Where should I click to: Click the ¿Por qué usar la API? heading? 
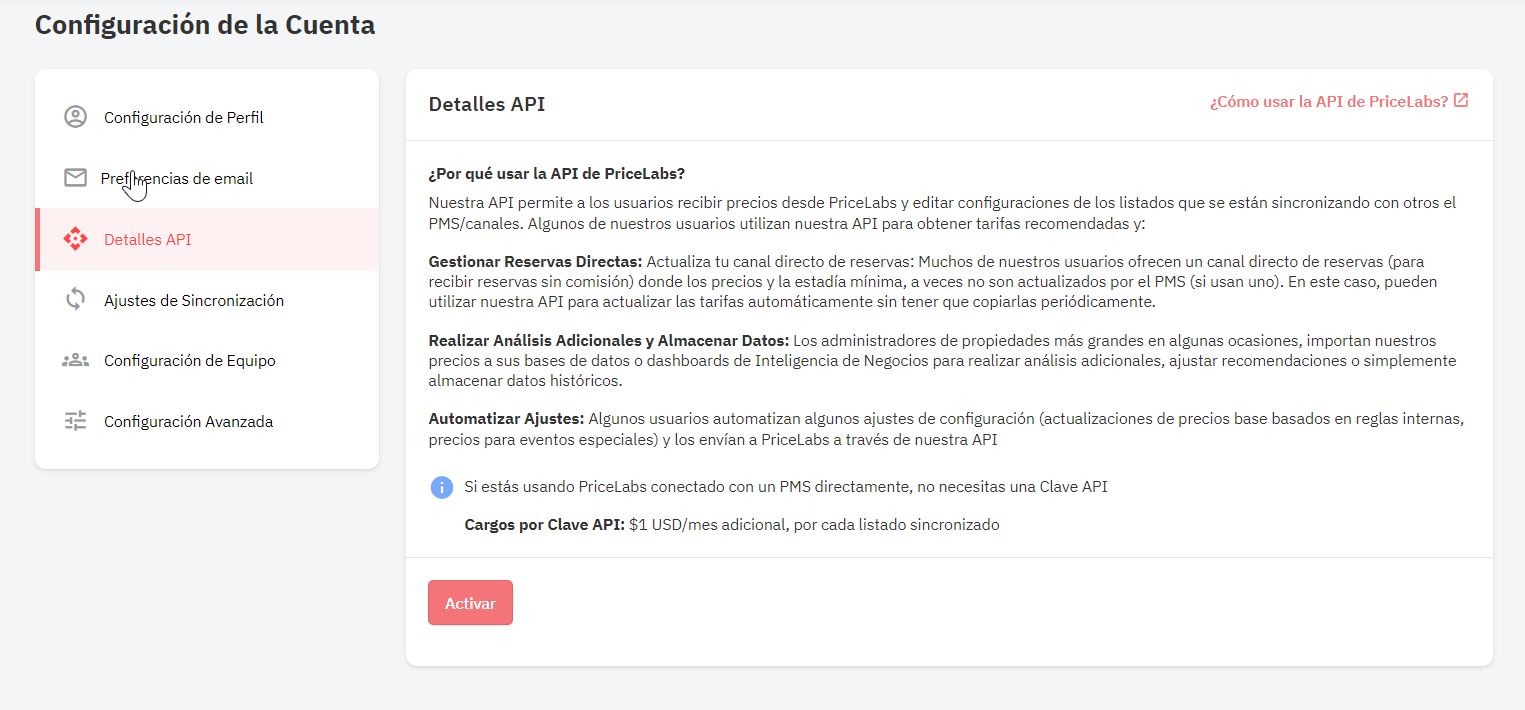click(x=556, y=173)
